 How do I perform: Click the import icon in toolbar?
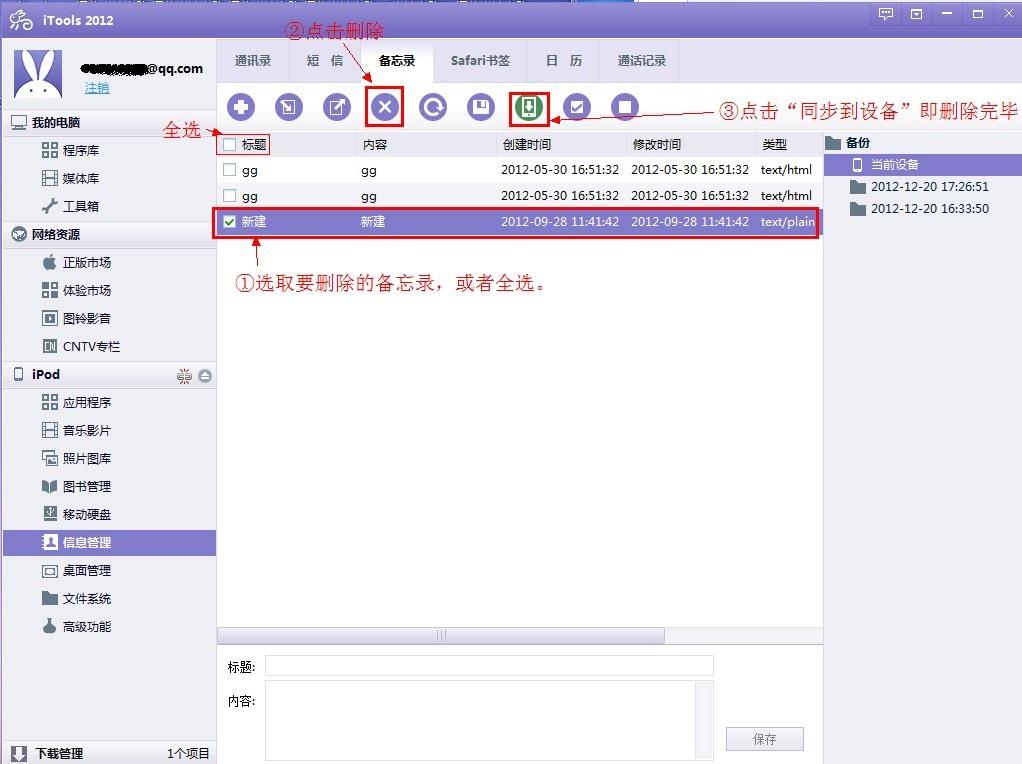[289, 107]
